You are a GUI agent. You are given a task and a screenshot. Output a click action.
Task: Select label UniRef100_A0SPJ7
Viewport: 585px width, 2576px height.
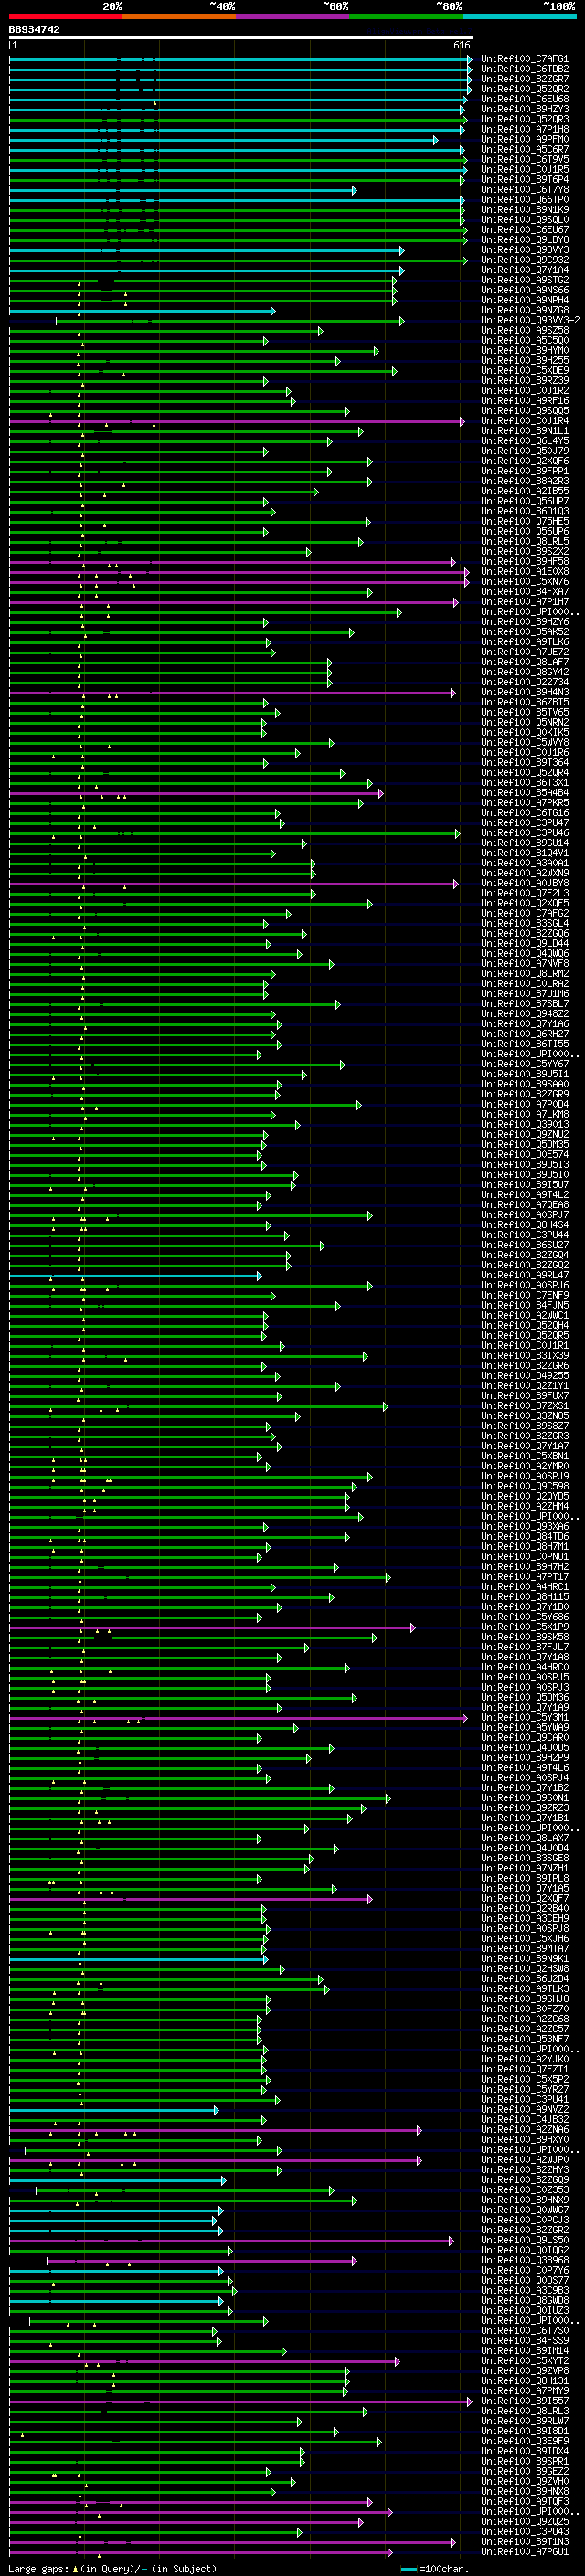pos(524,1215)
